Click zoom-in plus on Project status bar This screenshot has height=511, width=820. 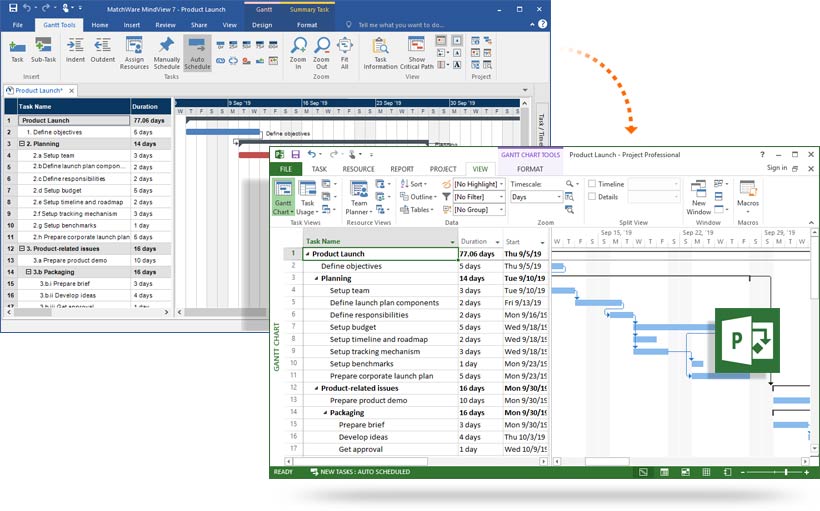806,472
